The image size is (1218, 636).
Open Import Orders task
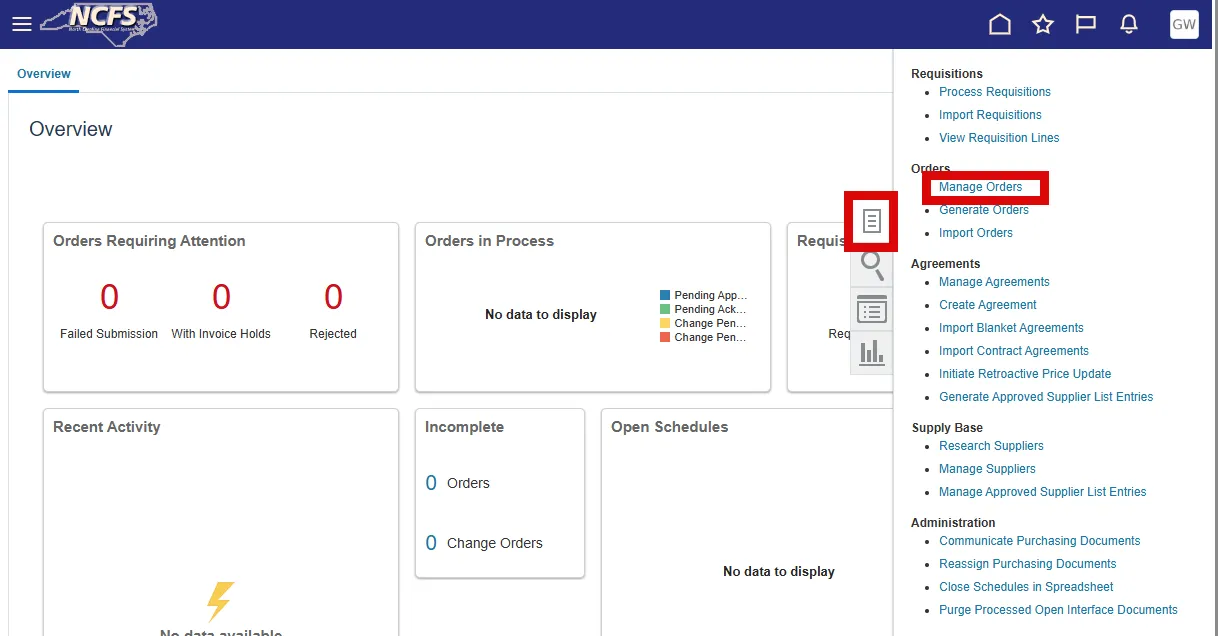pos(976,233)
